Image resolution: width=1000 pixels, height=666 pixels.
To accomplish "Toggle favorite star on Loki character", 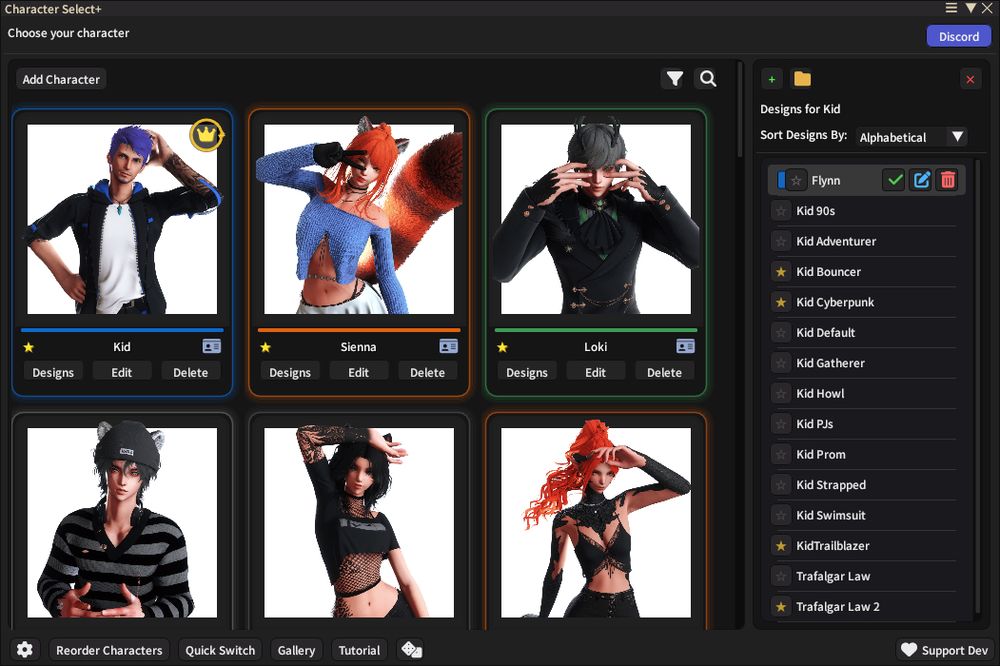I will coord(503,347).
